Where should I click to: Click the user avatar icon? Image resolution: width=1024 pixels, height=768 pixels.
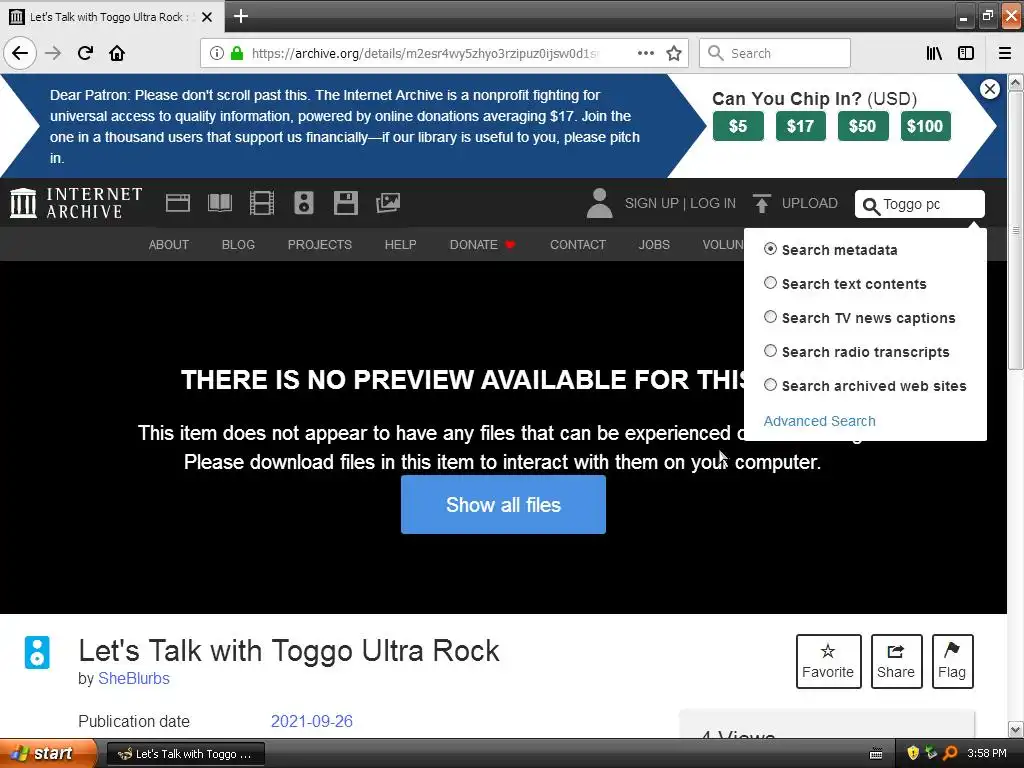tap(599, 203)
